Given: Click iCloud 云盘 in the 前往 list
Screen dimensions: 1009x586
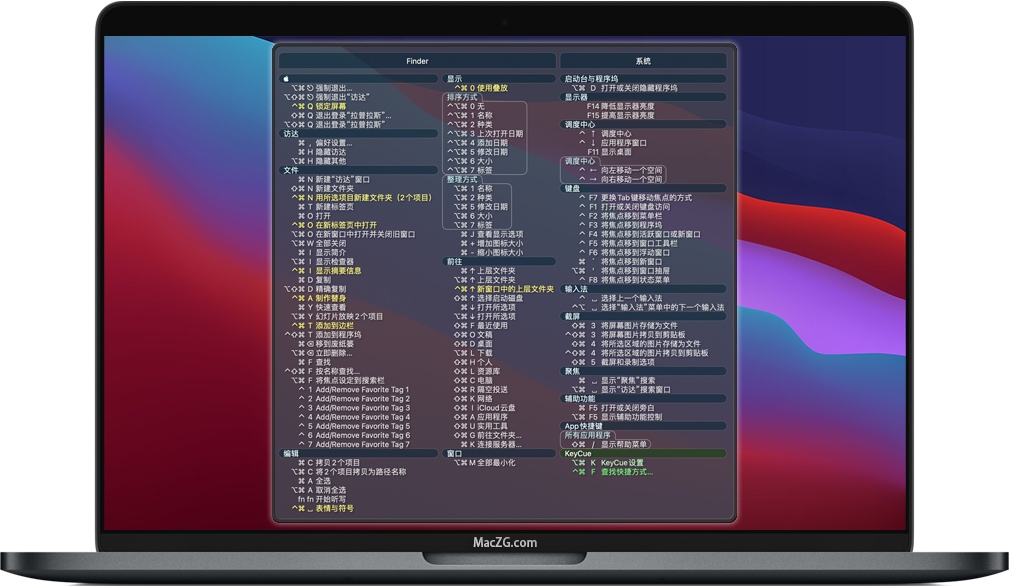Looking at the screenshot, I should [497, 406].
